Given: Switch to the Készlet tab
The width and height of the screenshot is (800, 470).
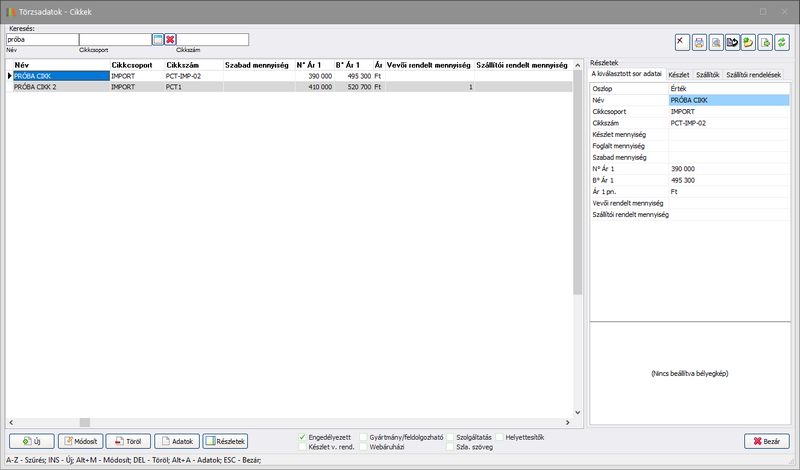Looking at the screenshot, I should tap(679, 74).
